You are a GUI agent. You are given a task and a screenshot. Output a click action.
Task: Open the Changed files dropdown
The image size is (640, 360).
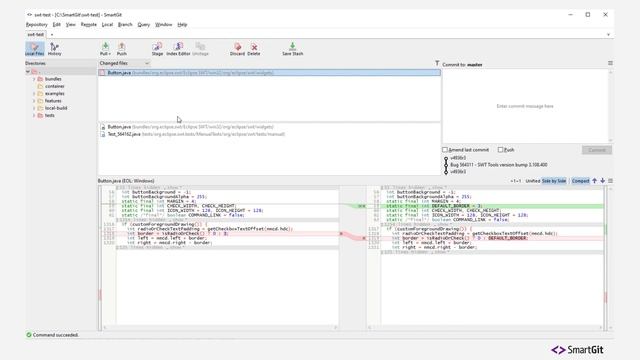click(124, 63)
